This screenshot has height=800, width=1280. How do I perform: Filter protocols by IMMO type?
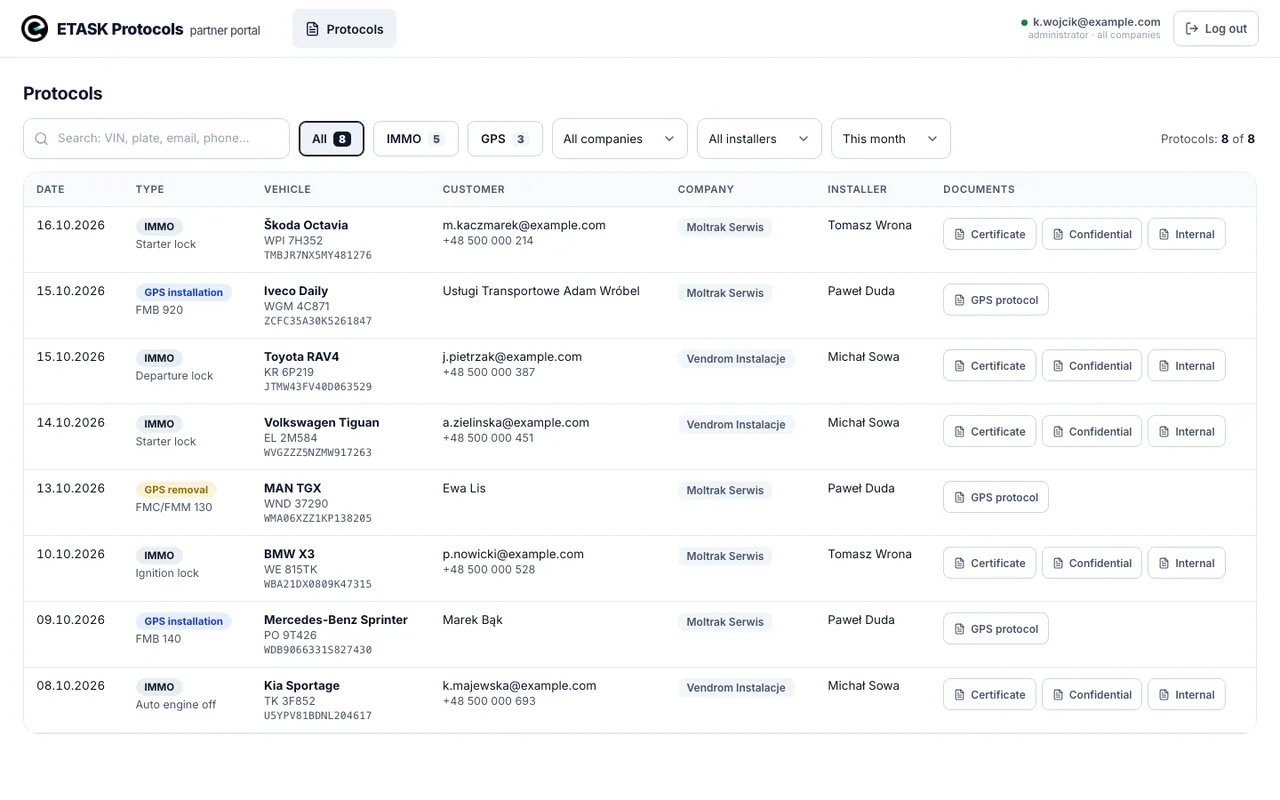pos(416,139)
